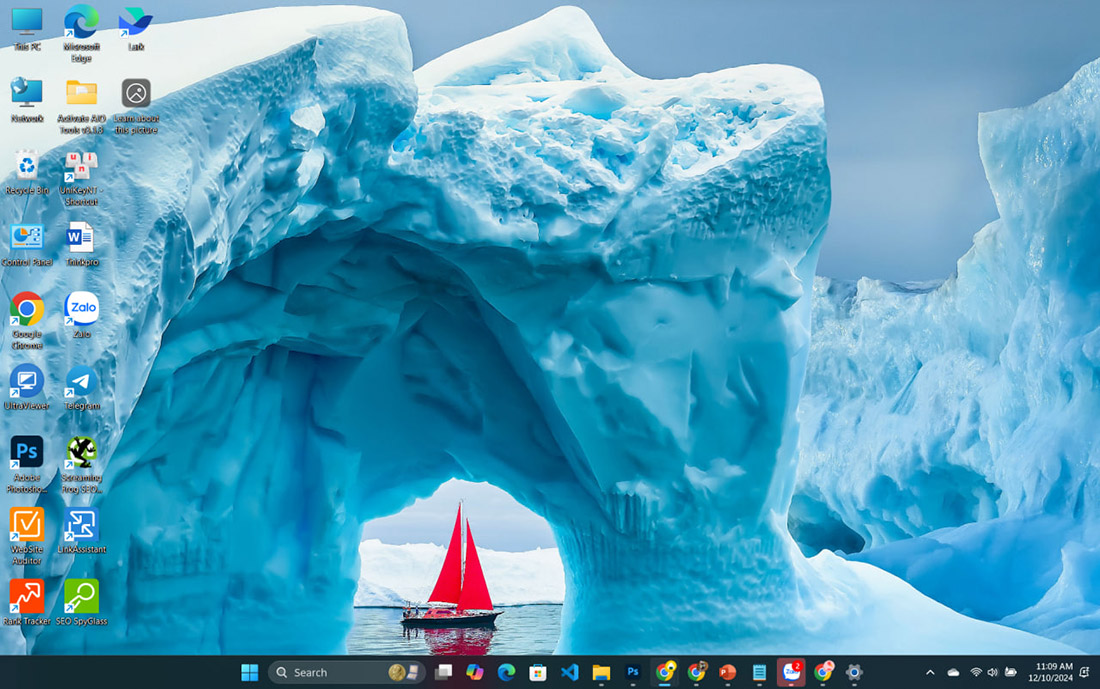Open Windows Settings from the taskbar
Image resolution: width=1100 pixels, height=689 pixels.
(x=853, y=672)
